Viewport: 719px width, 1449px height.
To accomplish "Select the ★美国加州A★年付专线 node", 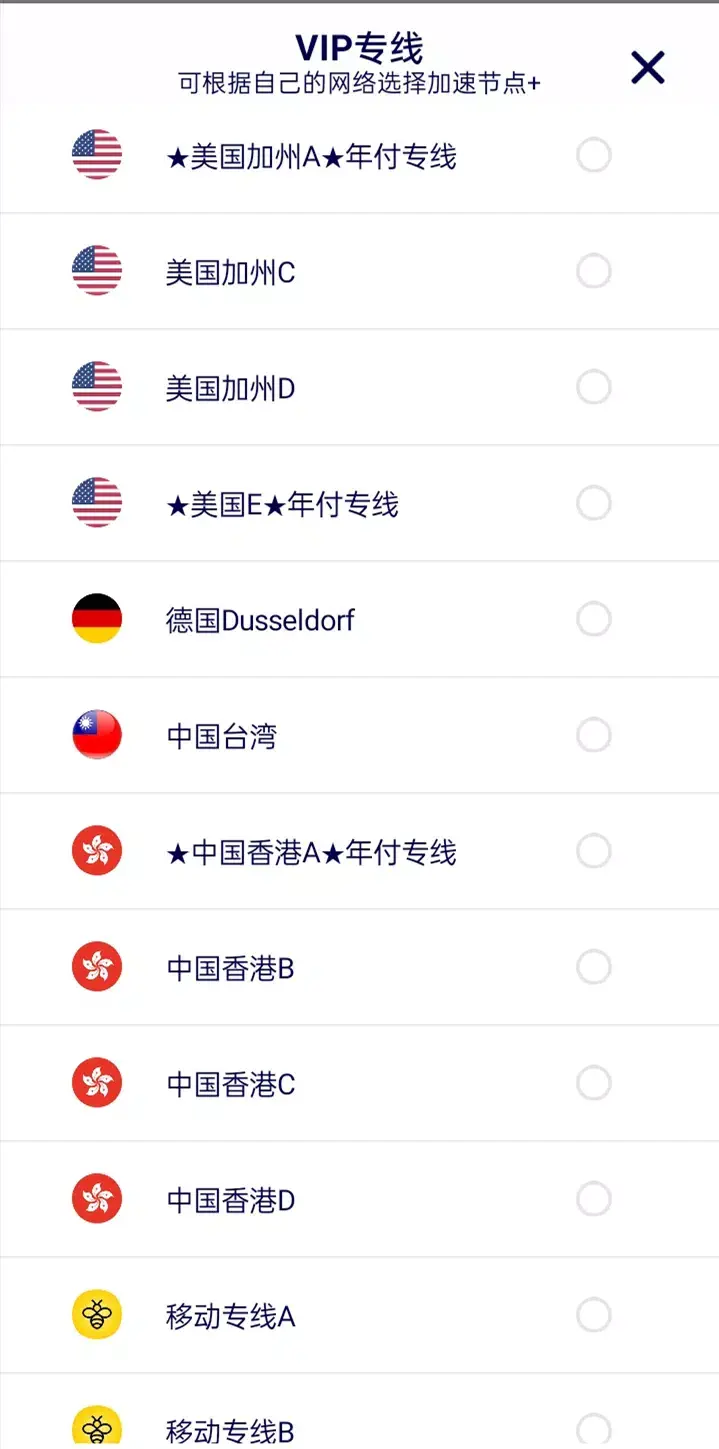I will [x=312, y=155].
